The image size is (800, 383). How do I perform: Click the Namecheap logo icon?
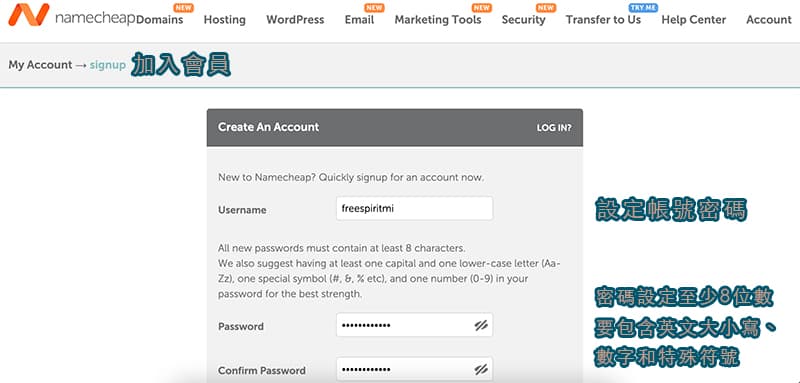point(29,15)
